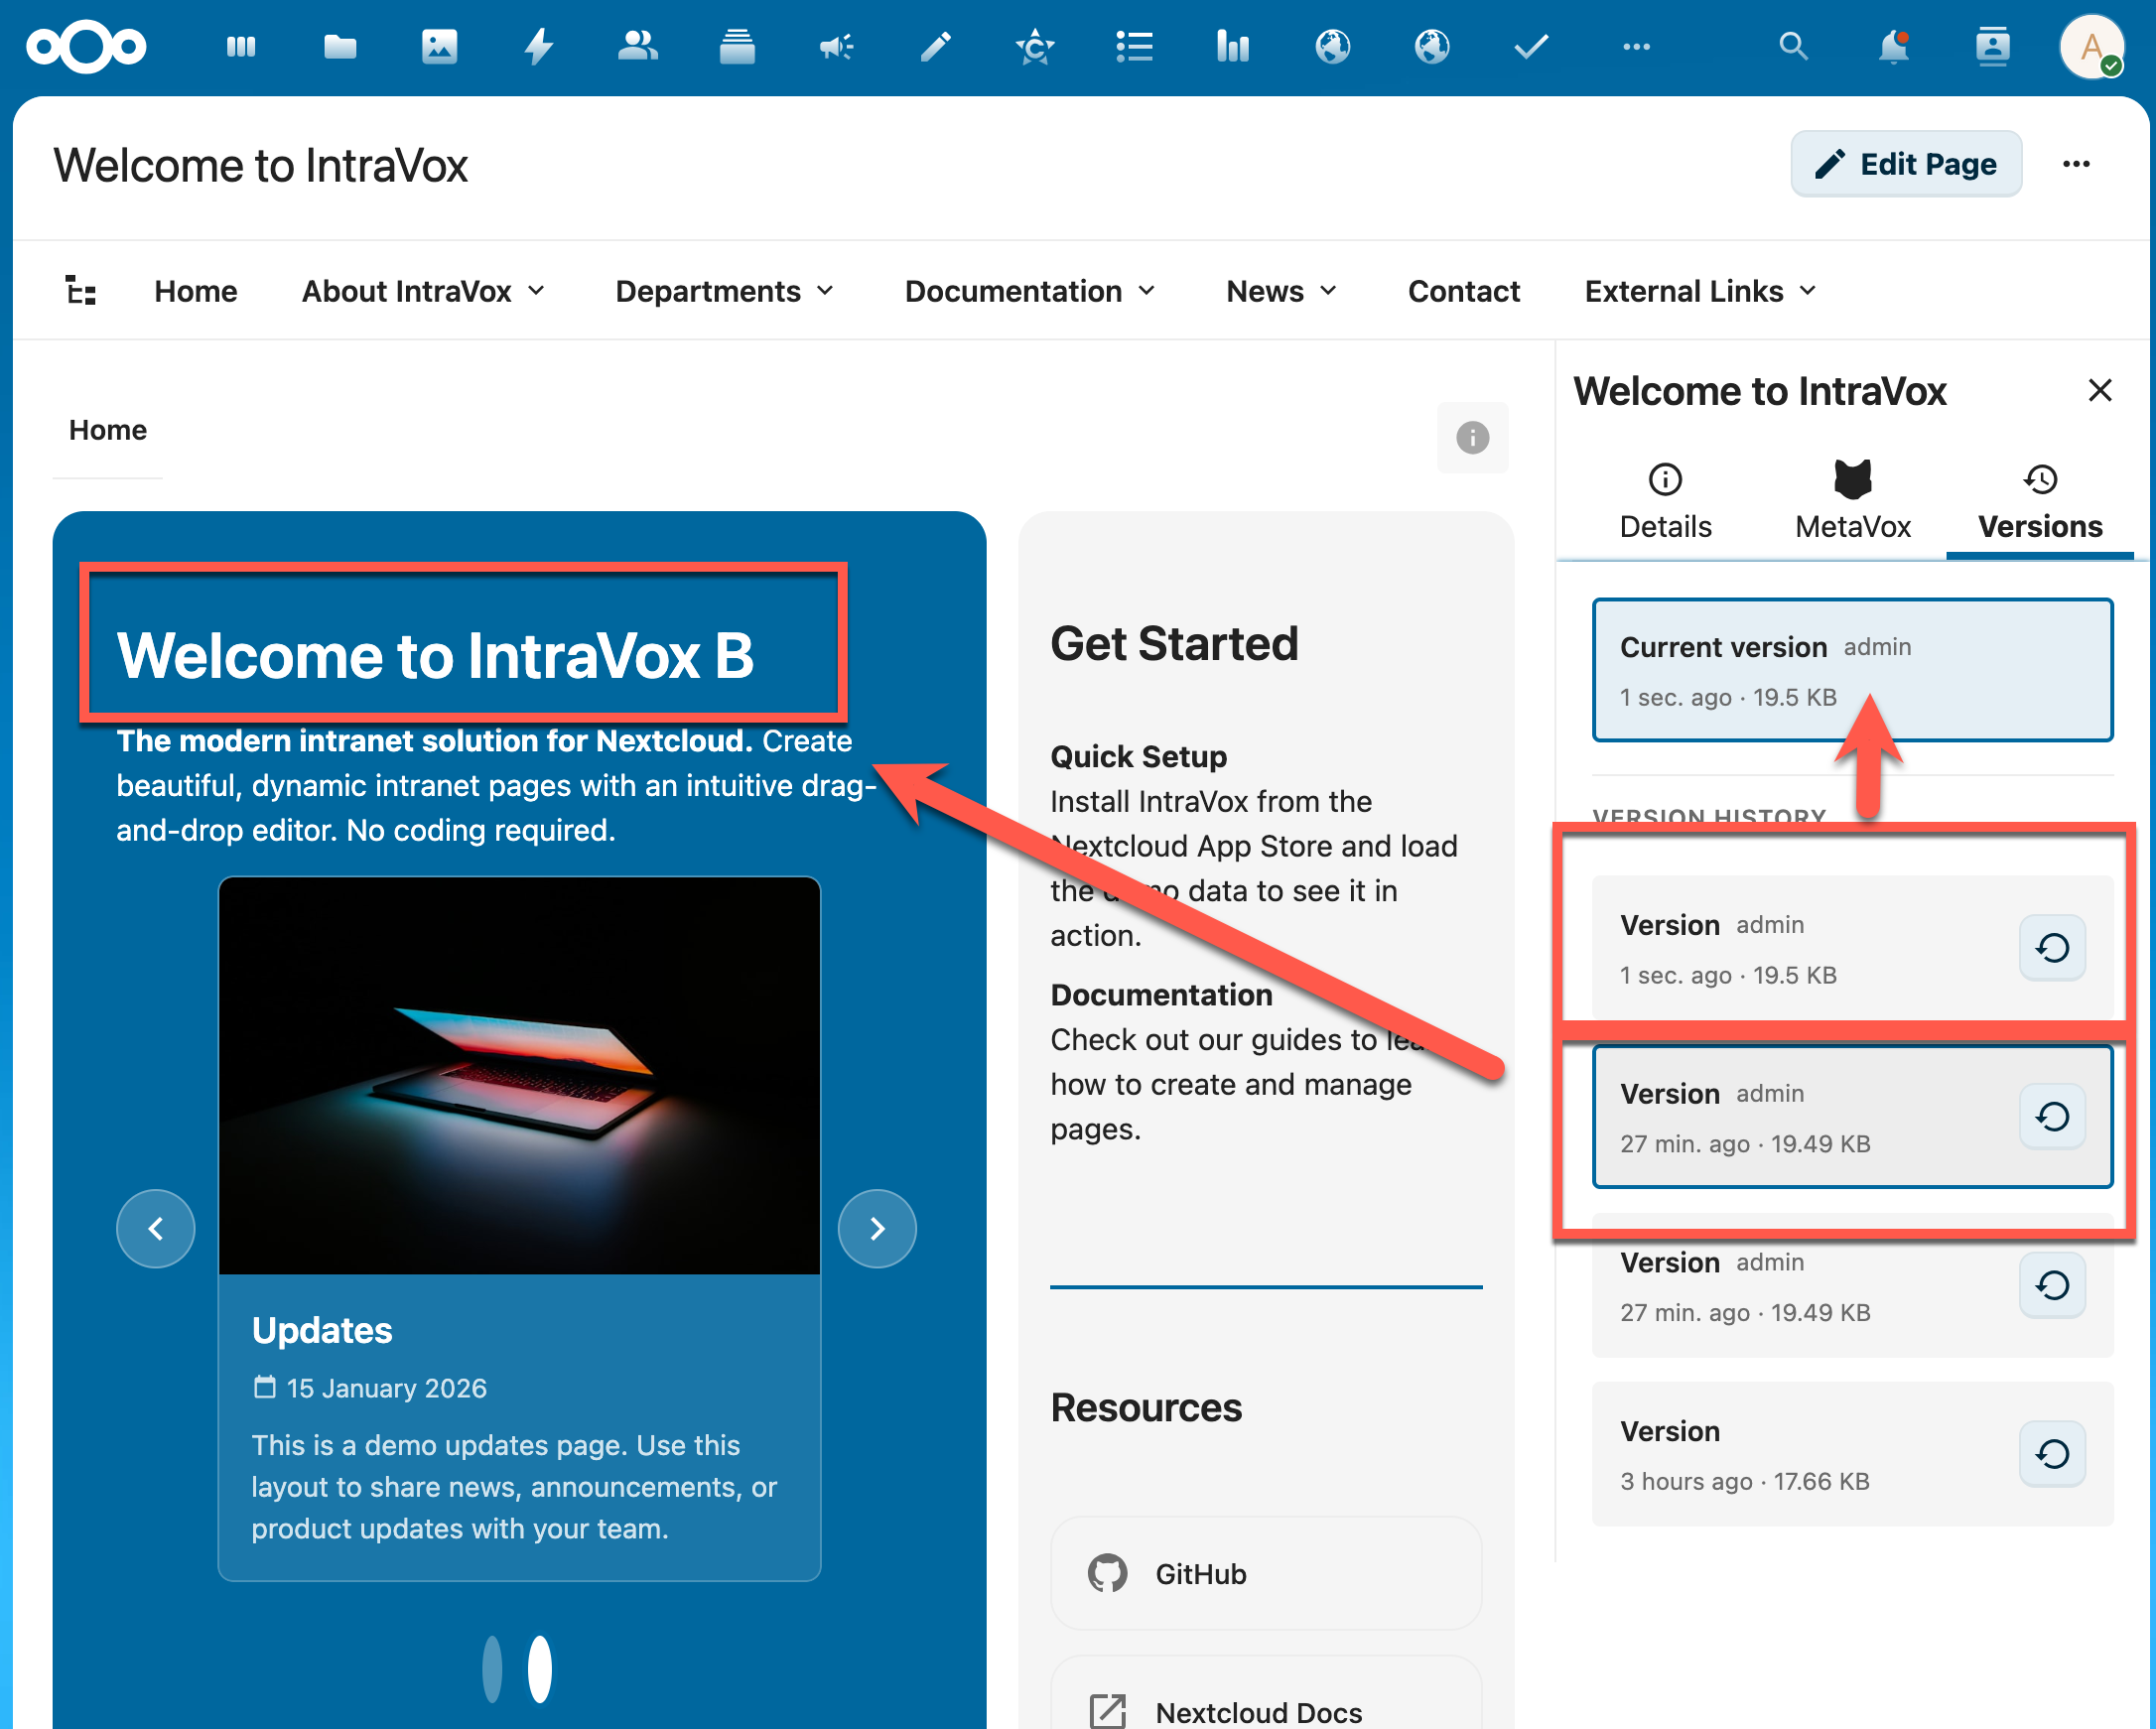
Task: Open the GitHub resource link
Action: click(x=1266, y=1573)
